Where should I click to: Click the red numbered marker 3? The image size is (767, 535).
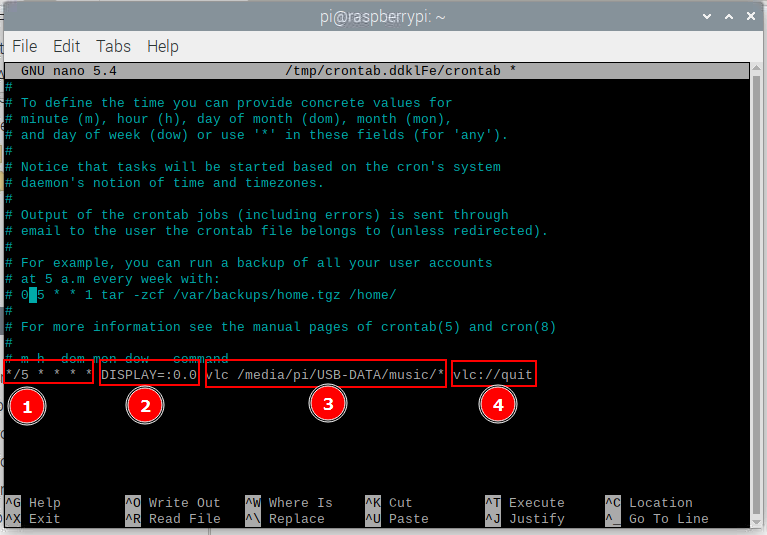point(328,404)
